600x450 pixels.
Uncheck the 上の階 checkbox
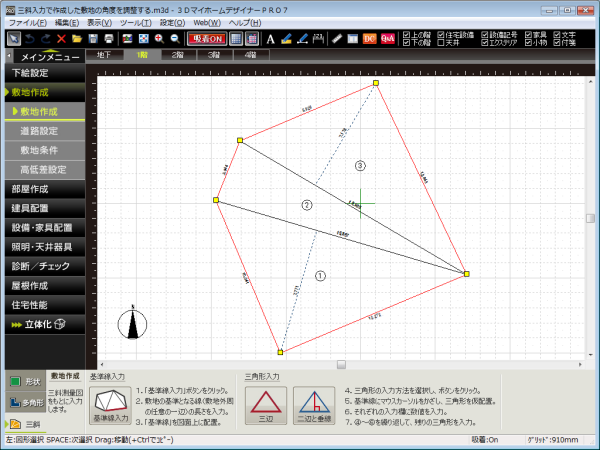[407, 33]
